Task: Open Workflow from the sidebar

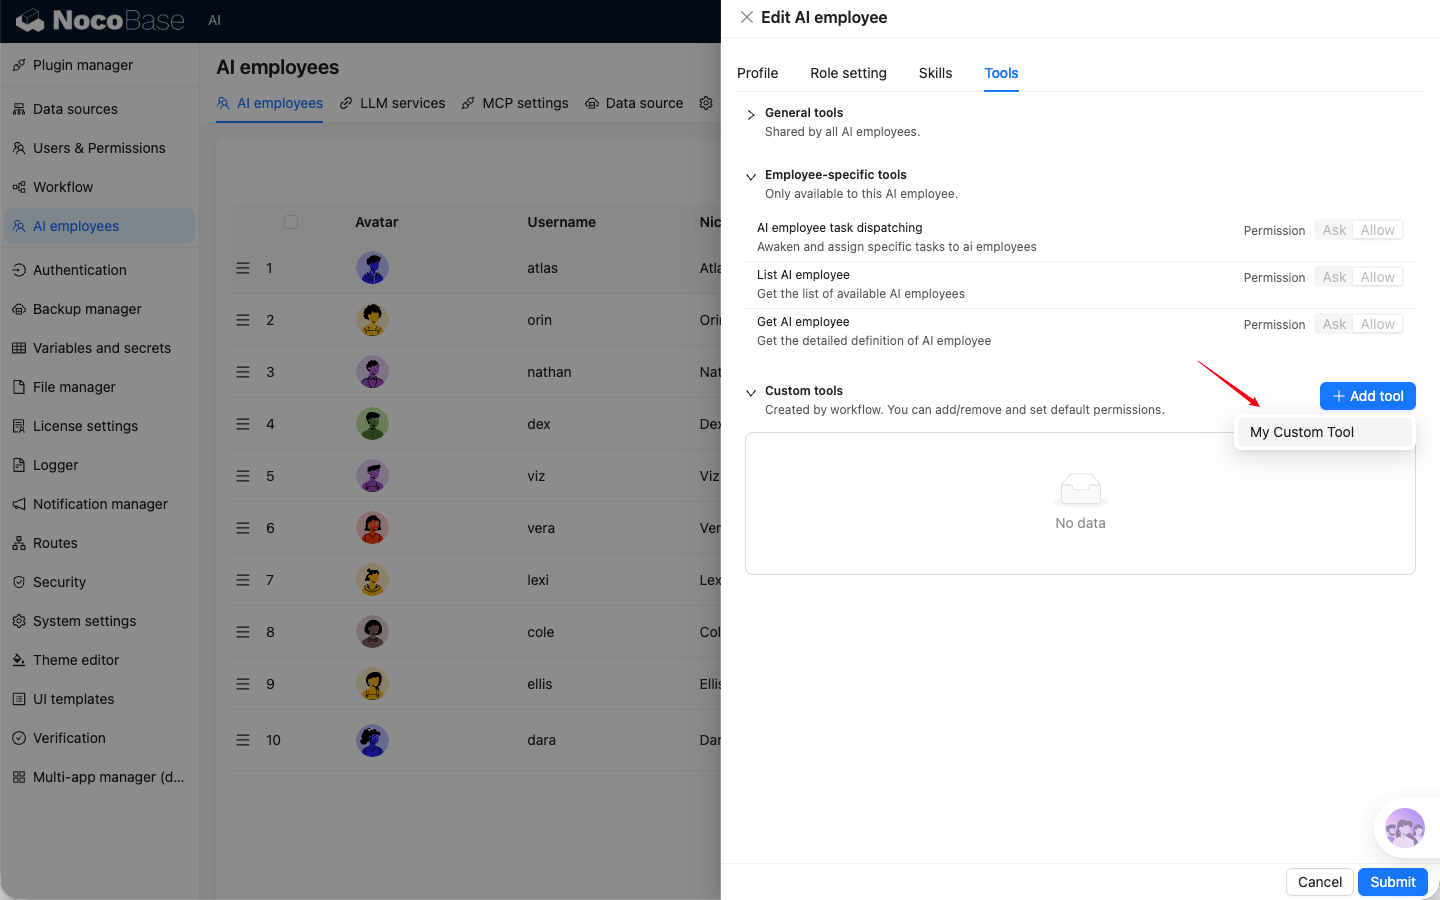Action: click(x=63, y=187)
